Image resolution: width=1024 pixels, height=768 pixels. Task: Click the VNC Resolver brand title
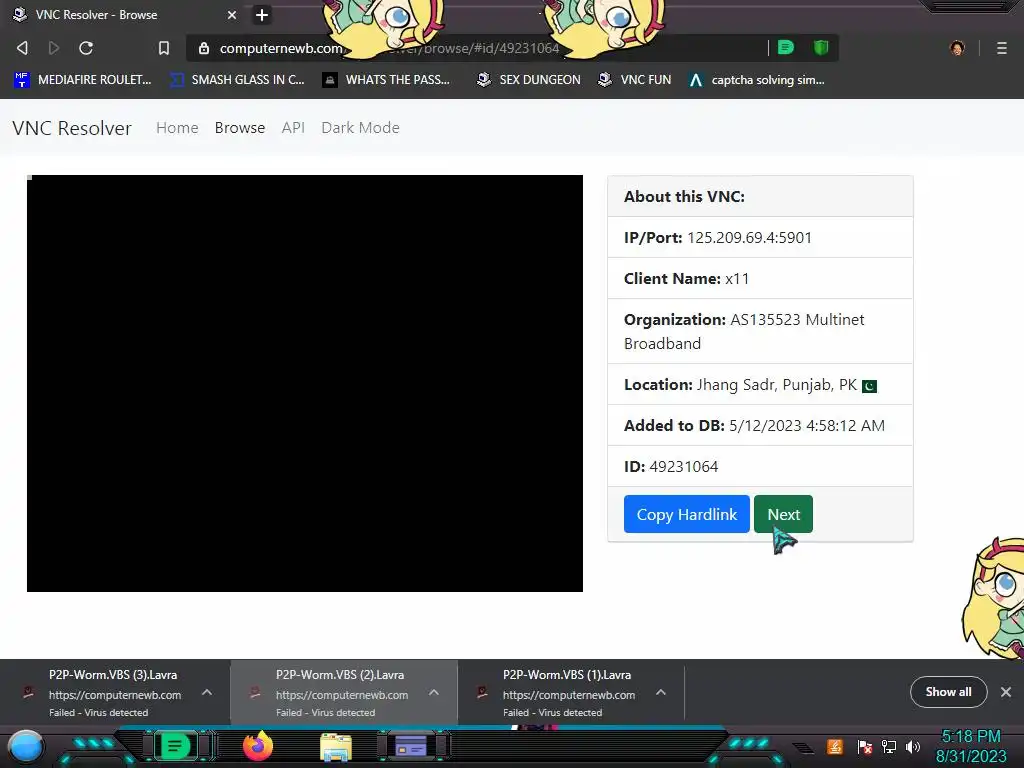(72, 128)
